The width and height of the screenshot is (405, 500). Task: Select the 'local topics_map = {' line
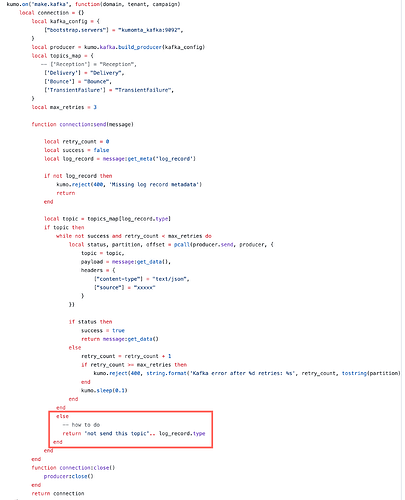tap(62, 56)
